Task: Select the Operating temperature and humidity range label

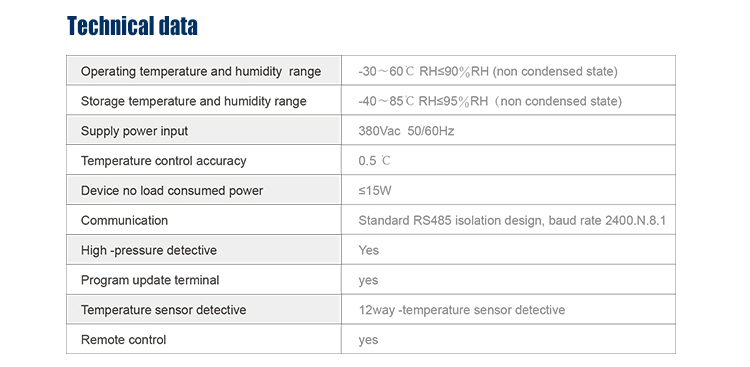Action: point(201,72)
